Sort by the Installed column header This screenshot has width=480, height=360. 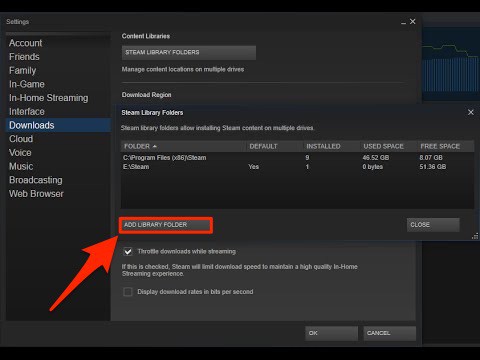pyautogui.click(x=331, y=146)
